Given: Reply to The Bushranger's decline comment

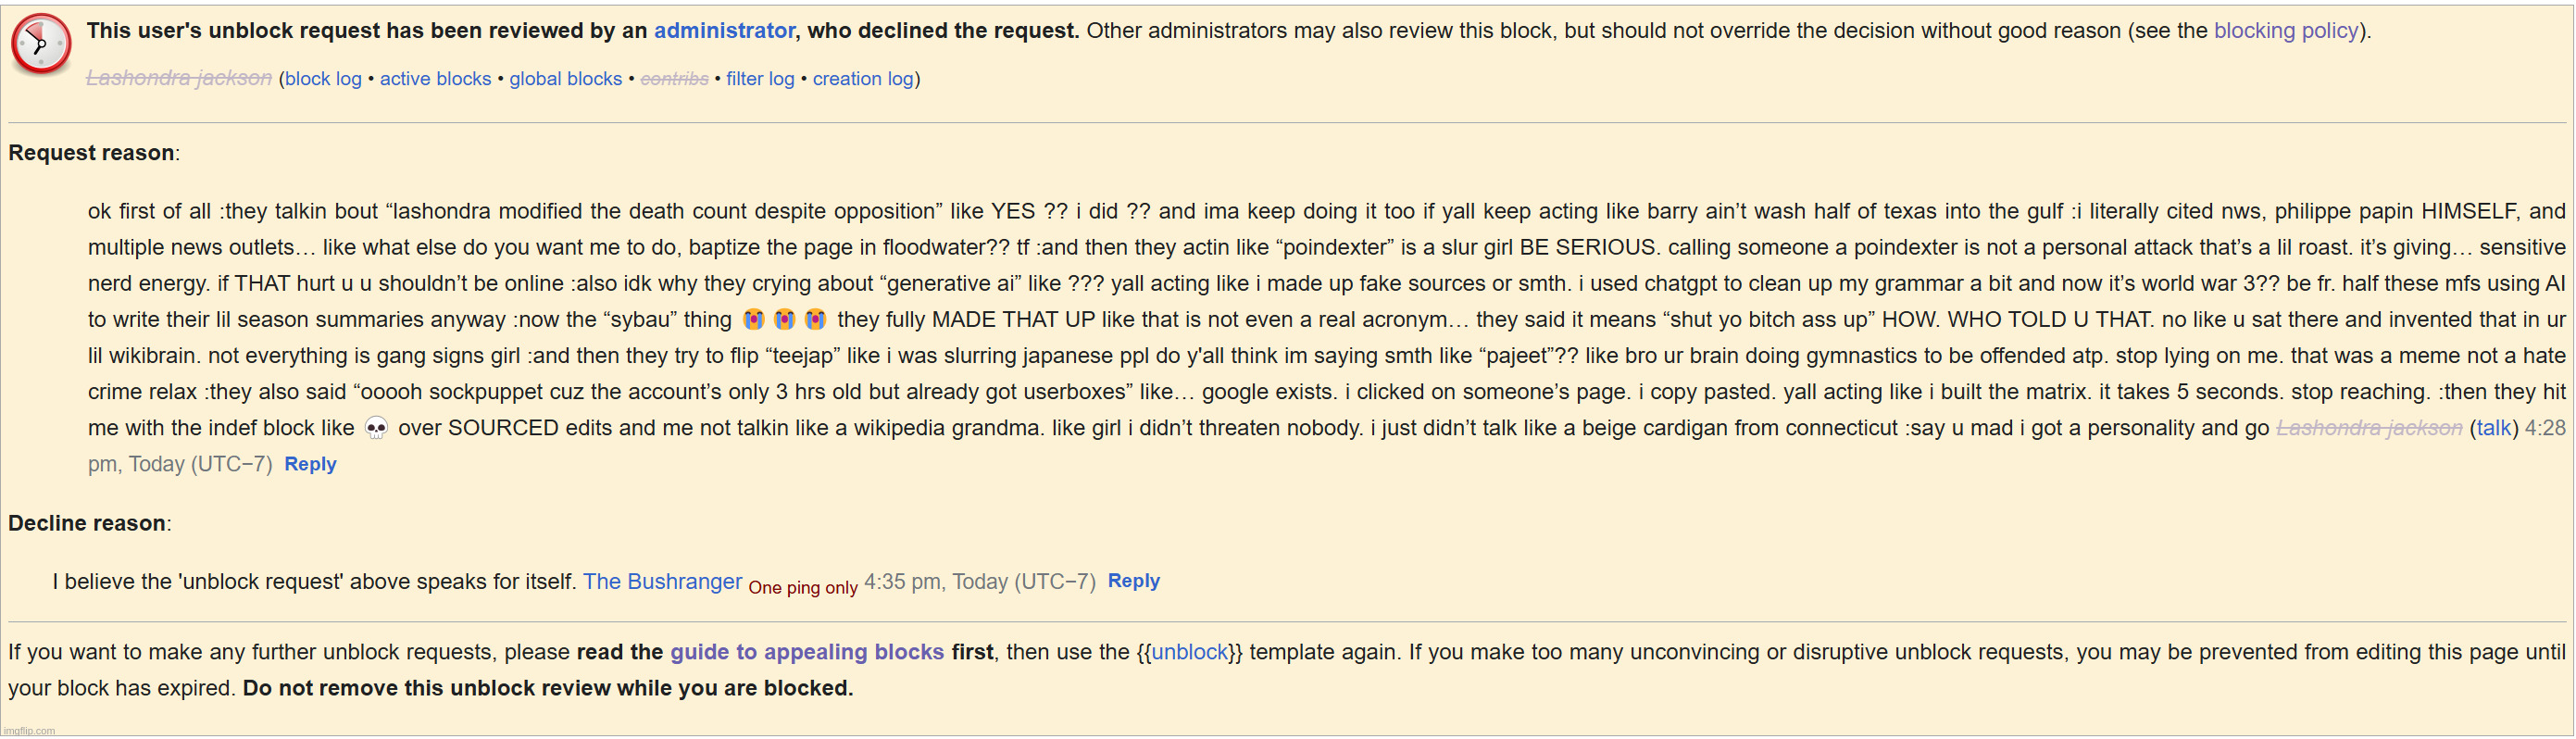Looking at the screenshot, I should tap(1133, 581).
